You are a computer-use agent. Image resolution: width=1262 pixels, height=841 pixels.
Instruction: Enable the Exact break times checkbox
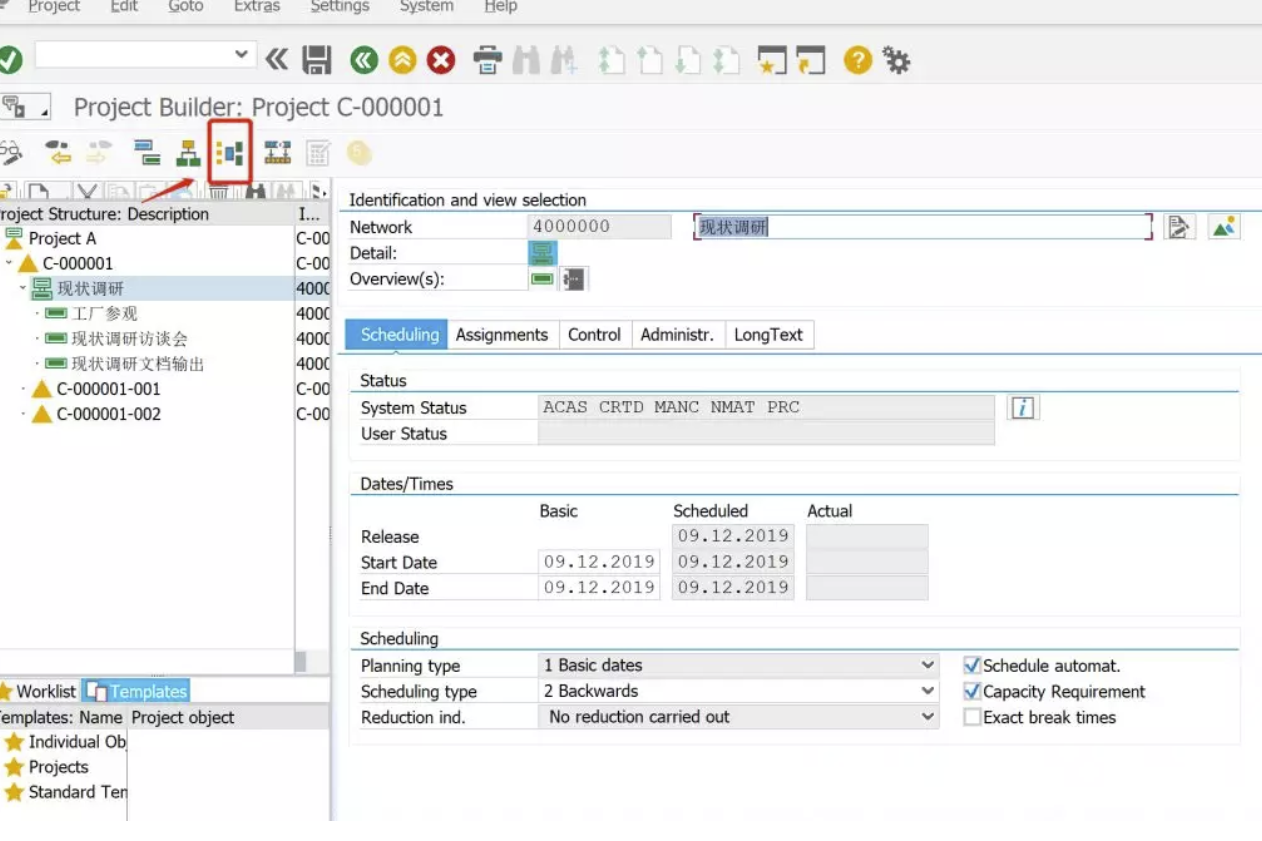point(972,717)
